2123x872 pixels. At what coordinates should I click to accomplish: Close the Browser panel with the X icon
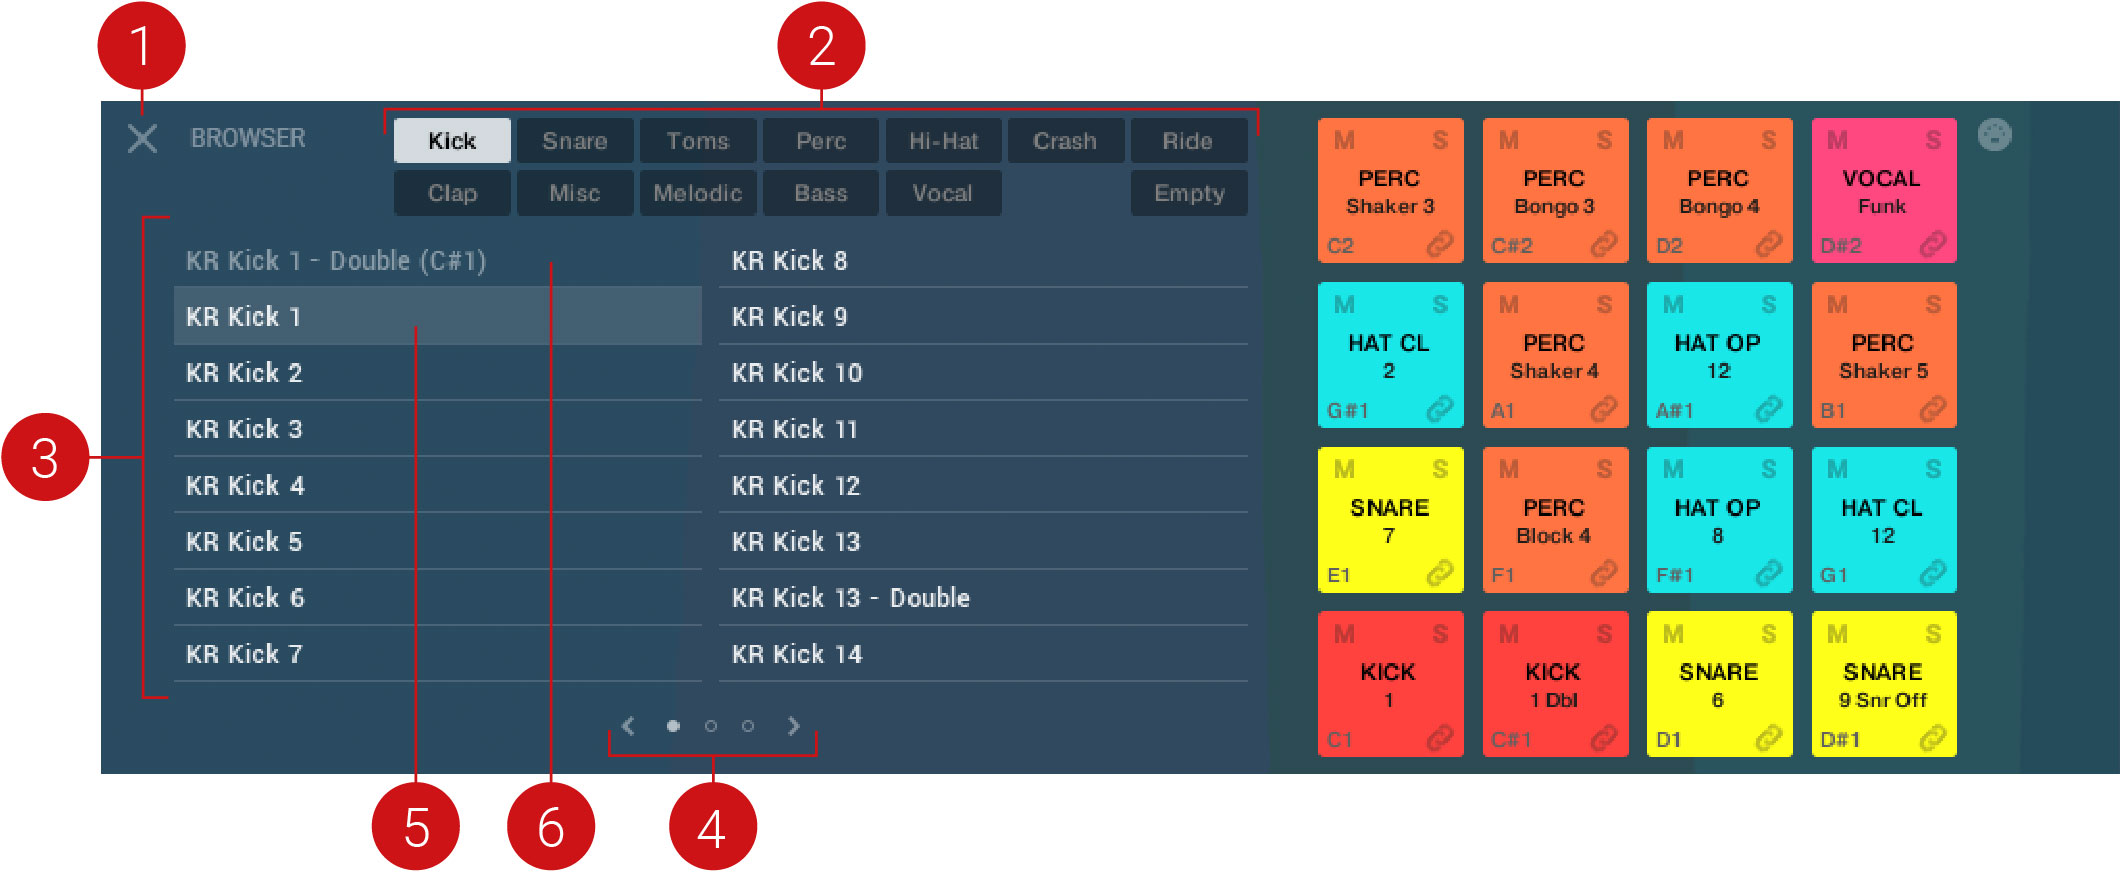click(x=143, y=138)
